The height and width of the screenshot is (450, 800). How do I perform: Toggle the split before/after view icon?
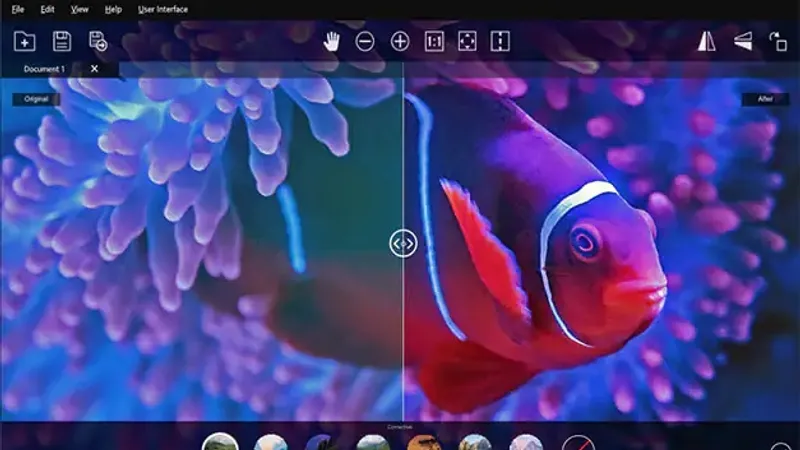pyautogui.click(x=500, y=41)
